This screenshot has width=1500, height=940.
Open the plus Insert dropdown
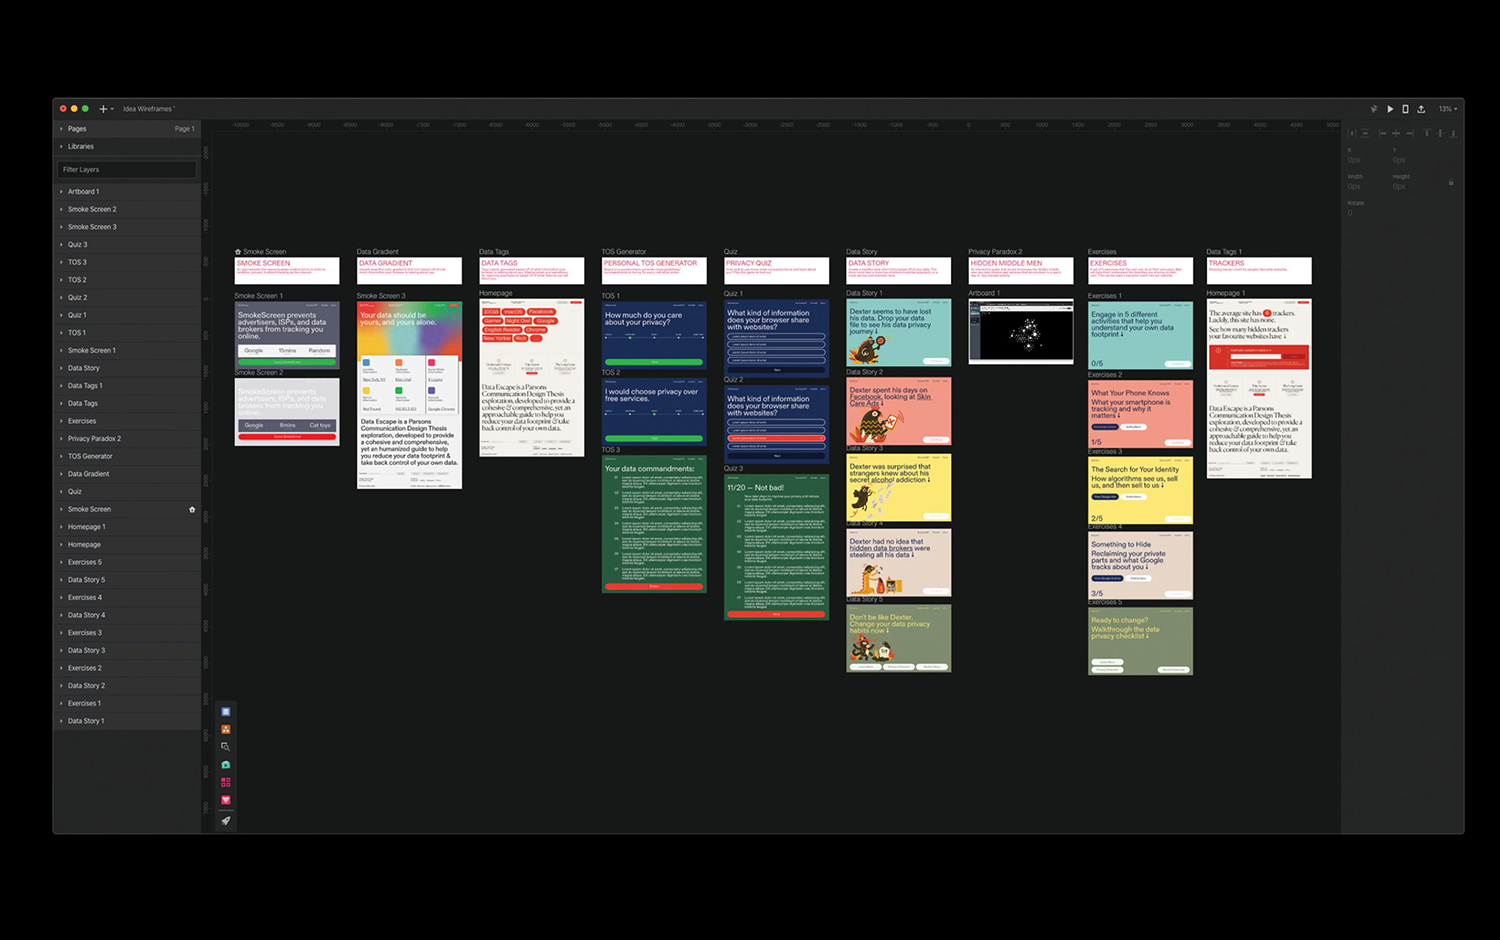click(105, 109)
